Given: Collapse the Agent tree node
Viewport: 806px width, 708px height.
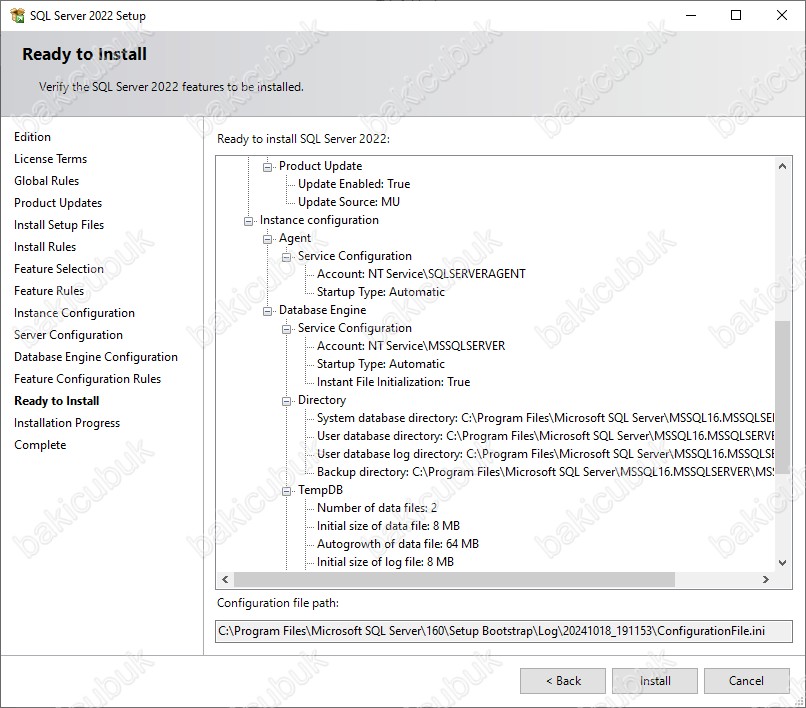Looking at the screenshot, I should 267,239.
